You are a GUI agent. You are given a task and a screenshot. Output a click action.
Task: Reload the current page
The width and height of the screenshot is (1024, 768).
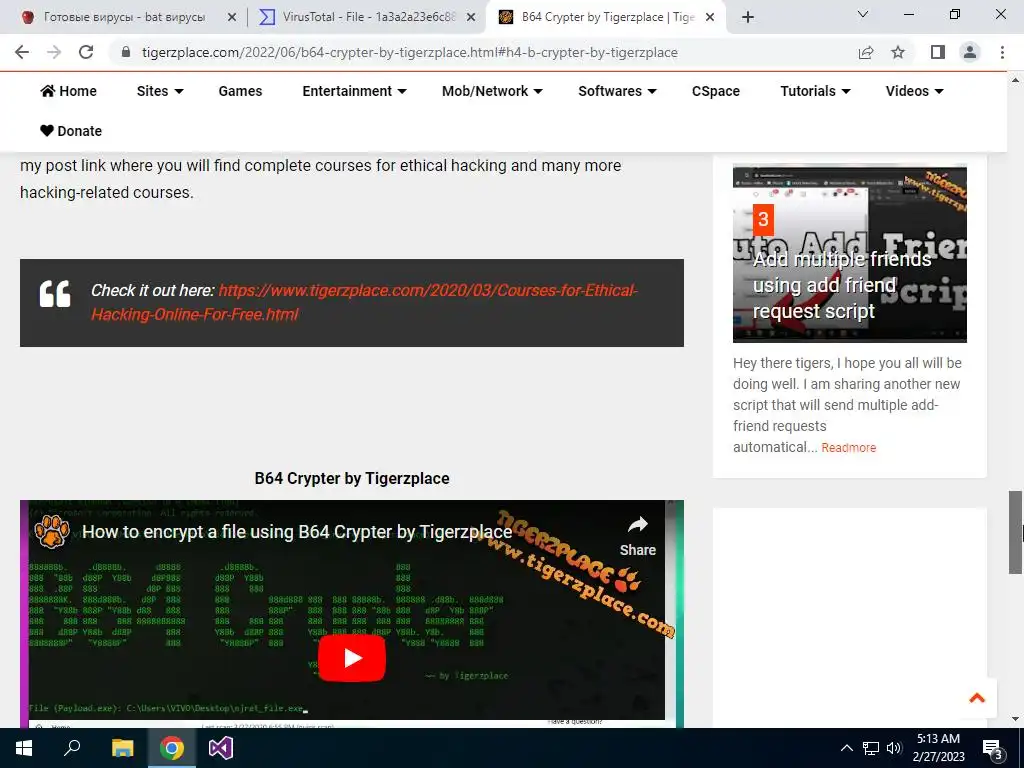click(86, 52)
